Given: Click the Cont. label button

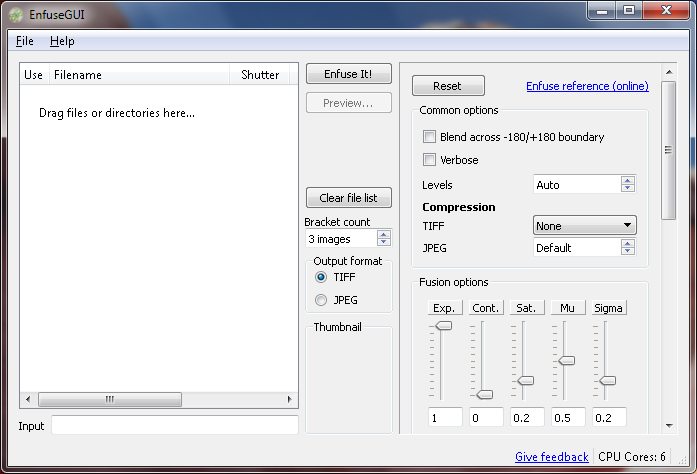Looking at the screenshot, I should (486, 308).
